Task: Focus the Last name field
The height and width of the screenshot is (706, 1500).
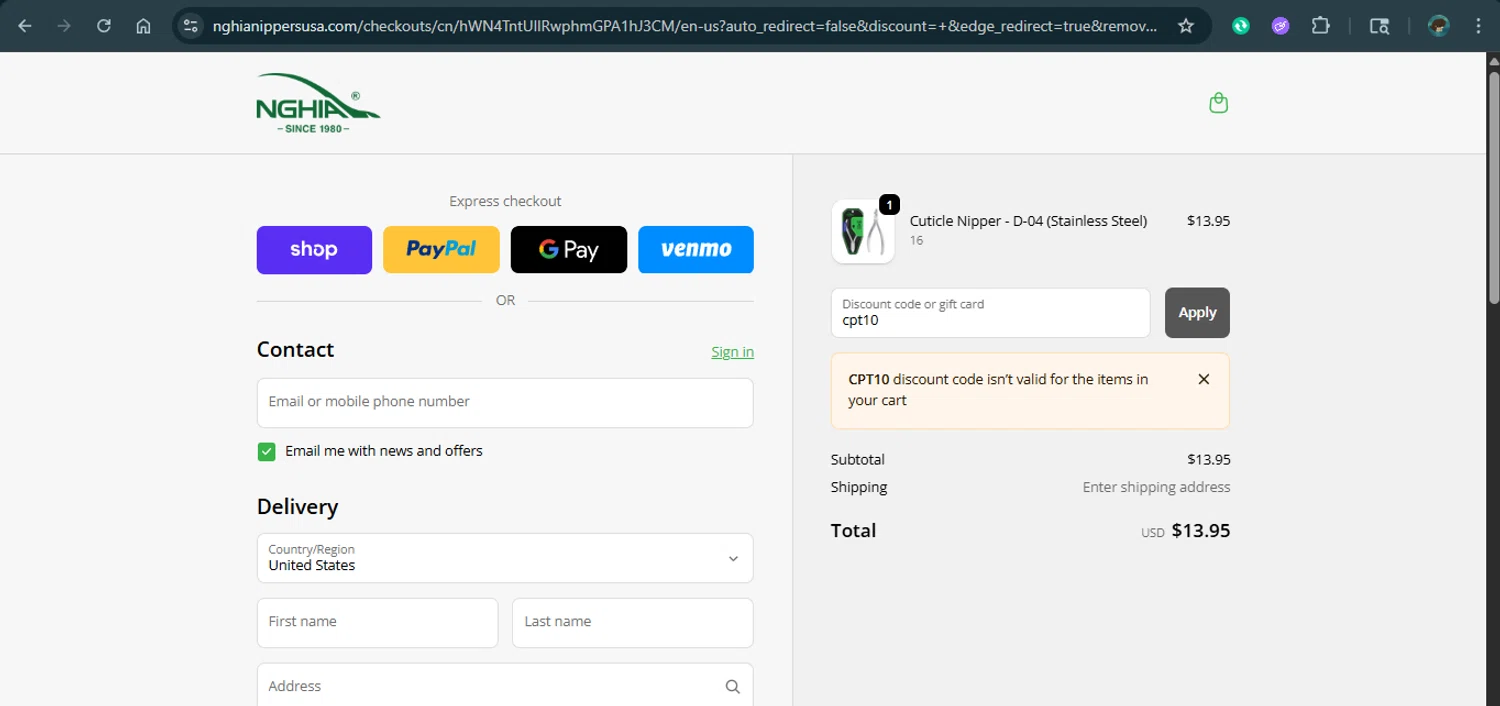Action: 632,623
